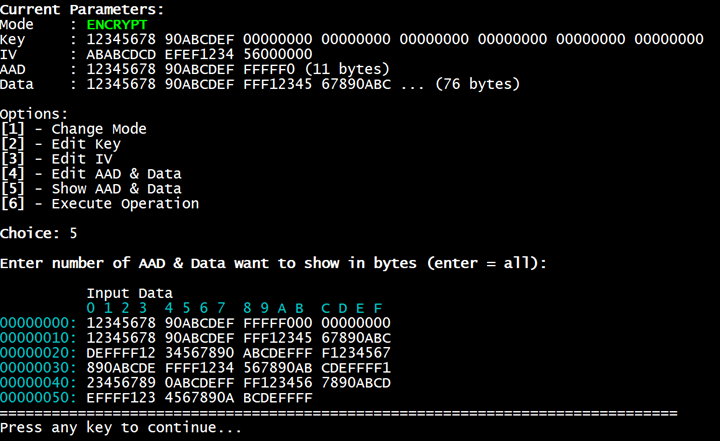Screen dimensions: 720x441
Task: Click the hex column offset header row
Action: [x=234, y=307]
